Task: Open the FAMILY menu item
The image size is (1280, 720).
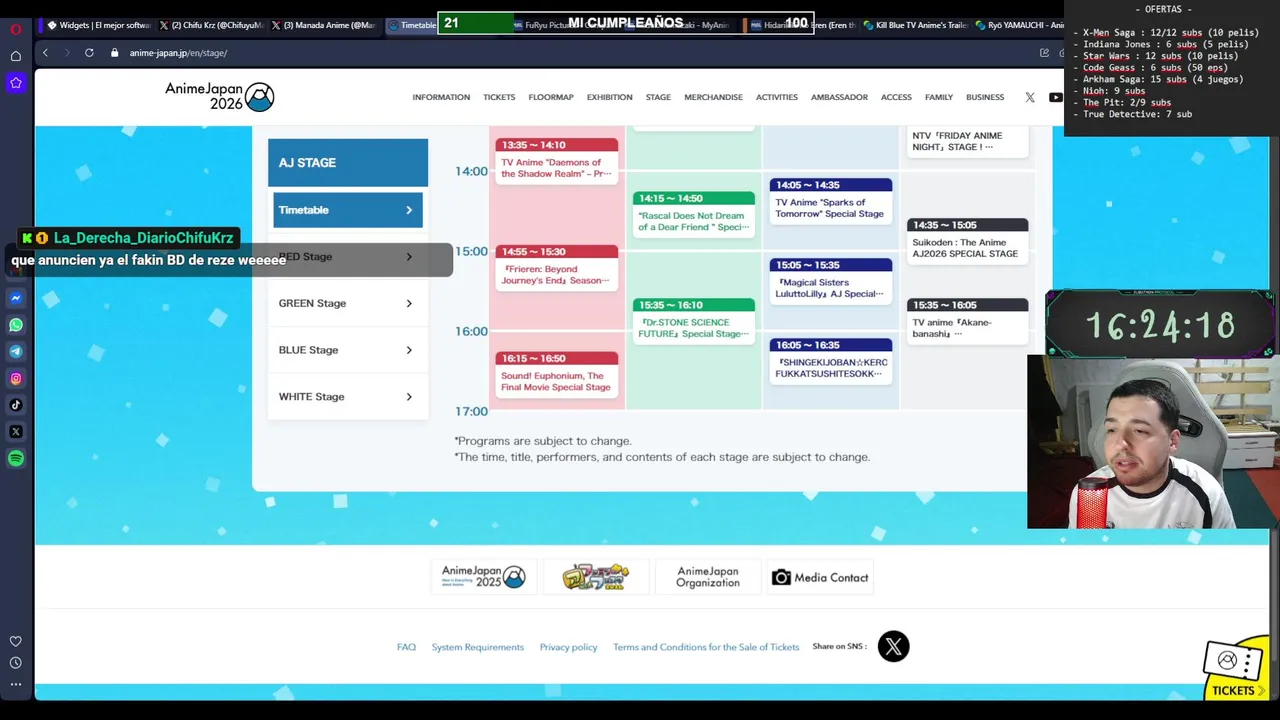Action: 939,97
